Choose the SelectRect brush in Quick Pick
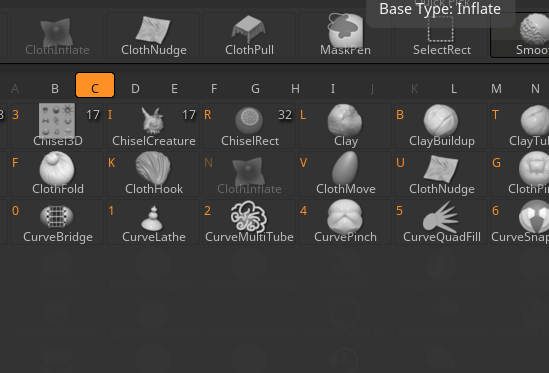 tap(441, 35)
